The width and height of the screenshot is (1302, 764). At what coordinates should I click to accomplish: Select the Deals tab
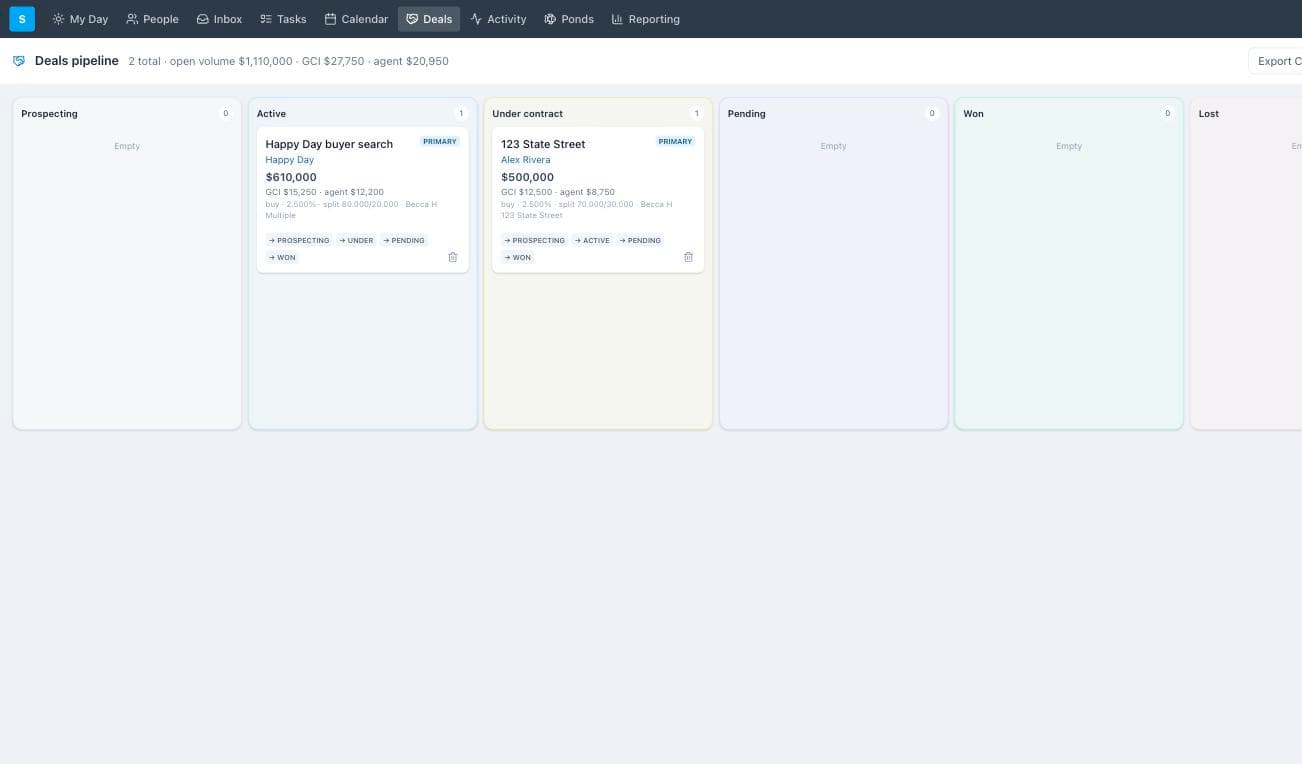[429, 19]
